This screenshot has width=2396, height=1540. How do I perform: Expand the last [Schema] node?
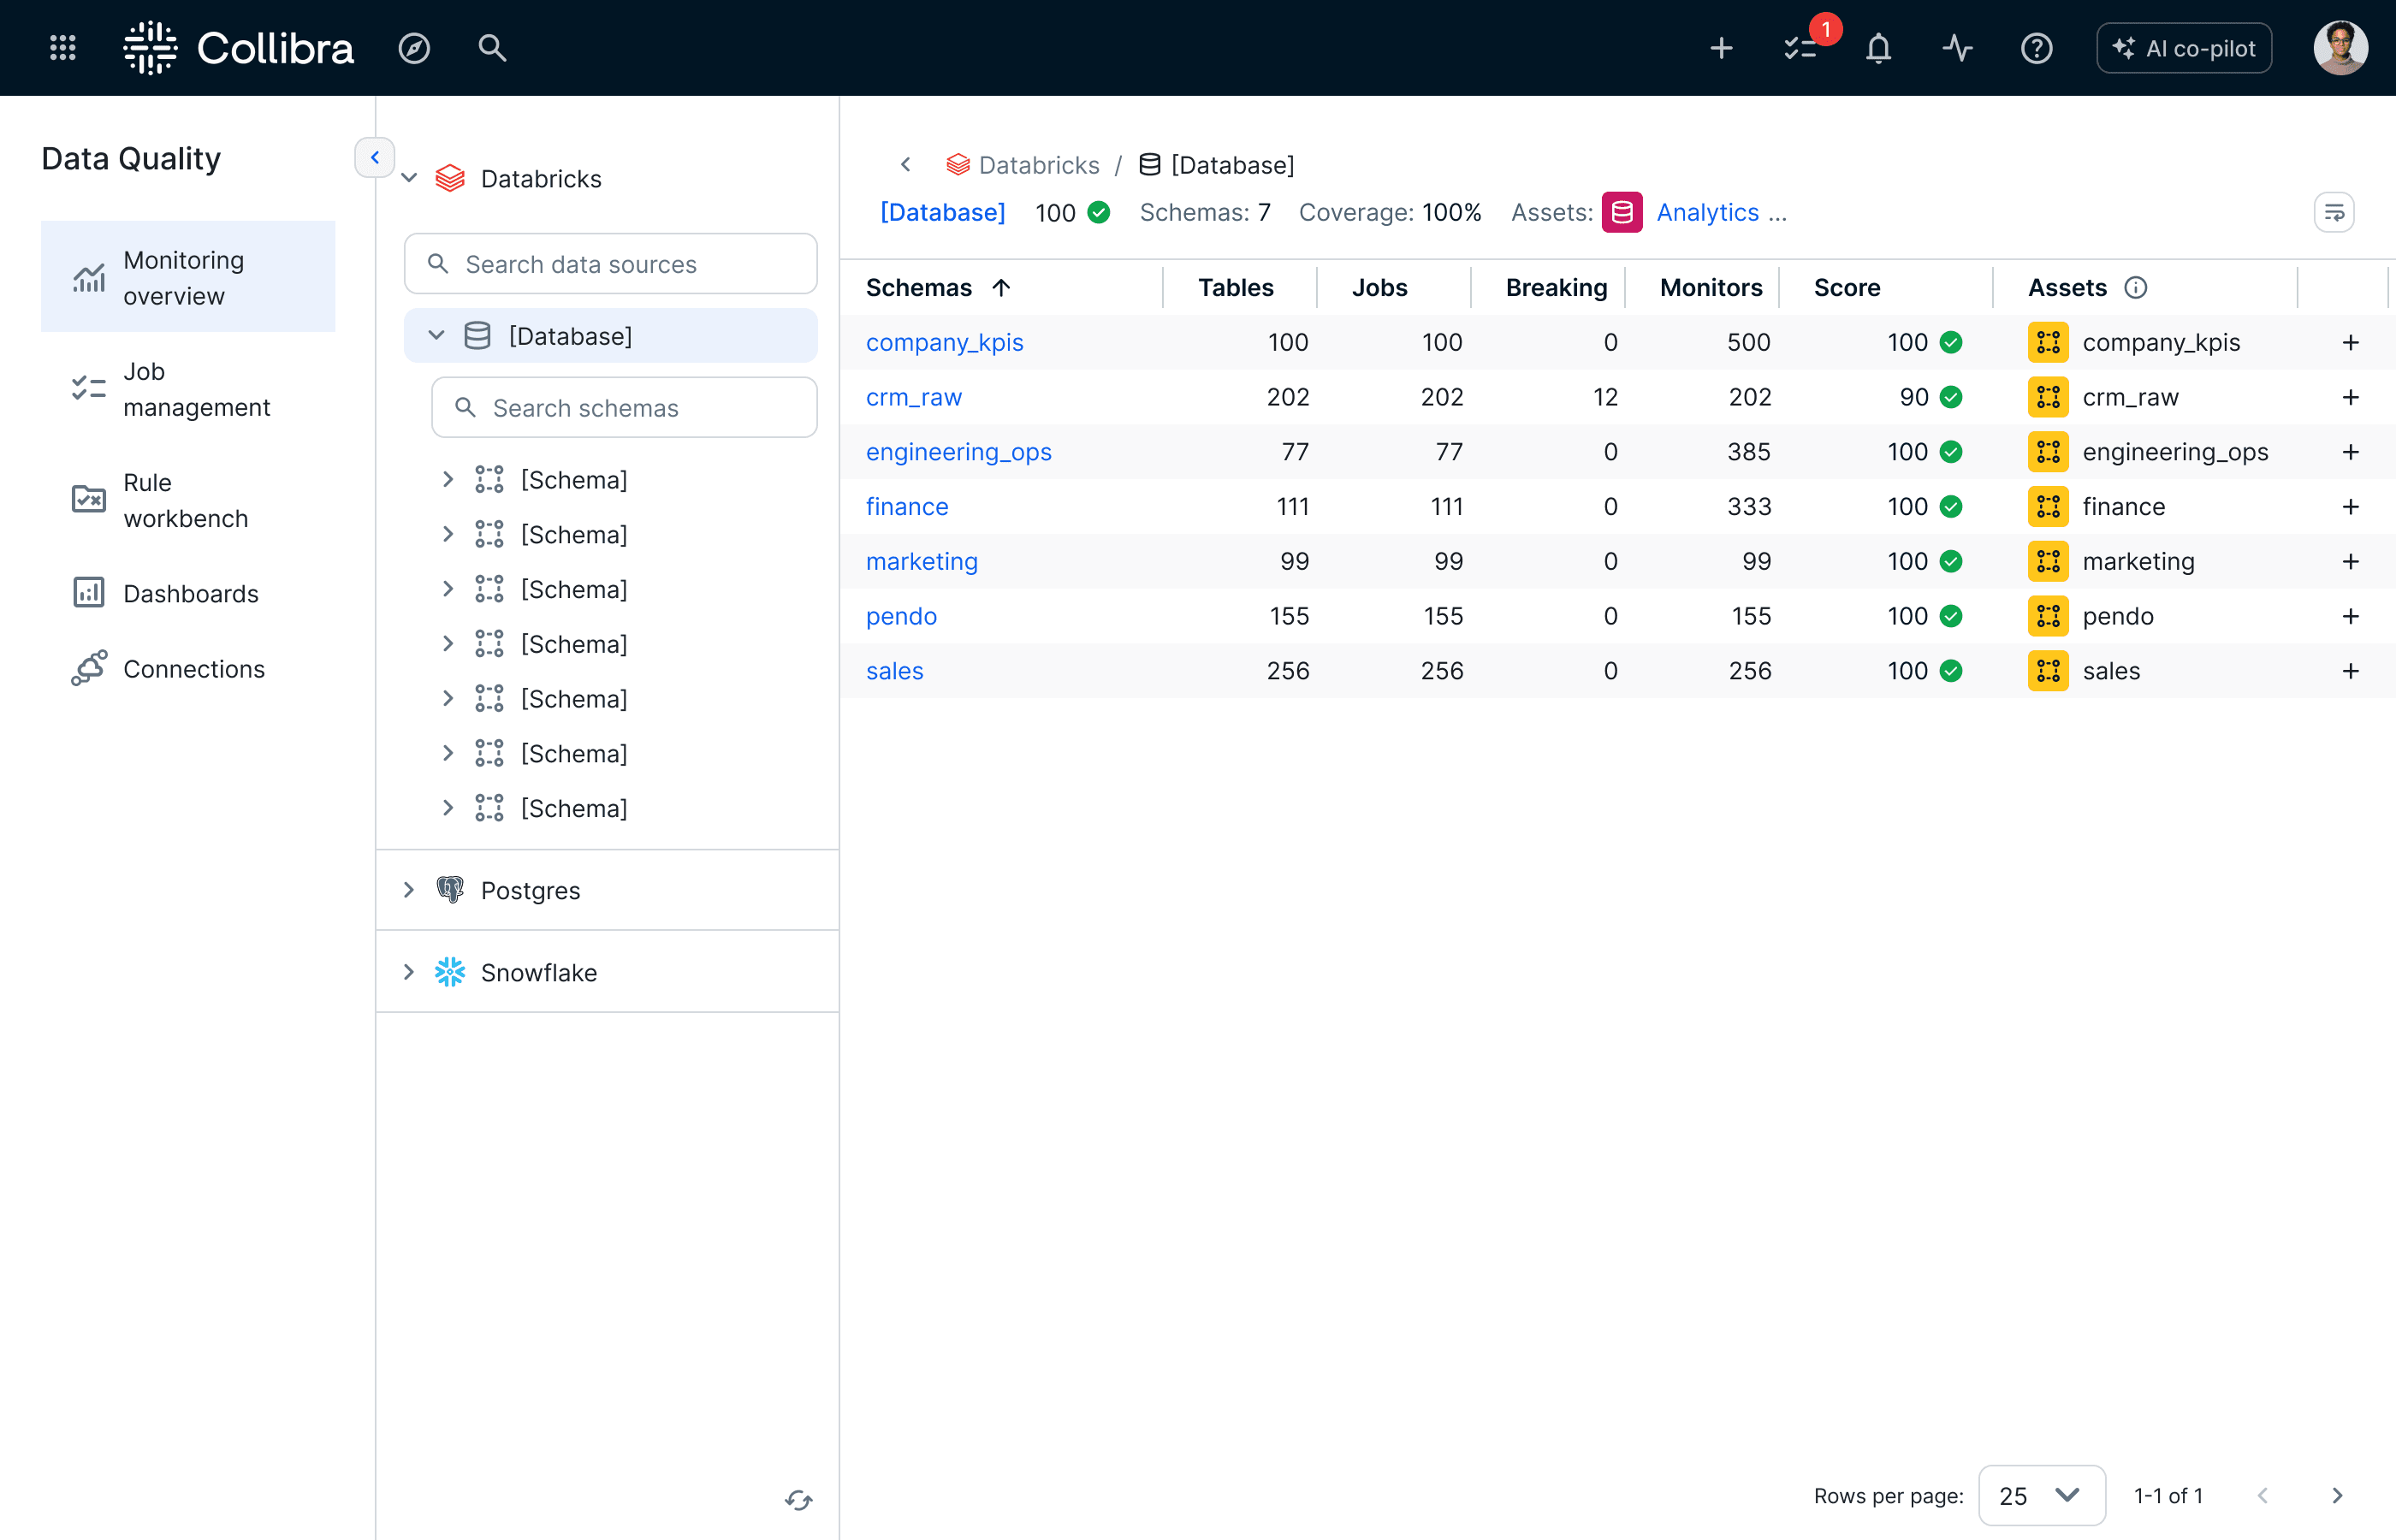click(x=448, y=808)
